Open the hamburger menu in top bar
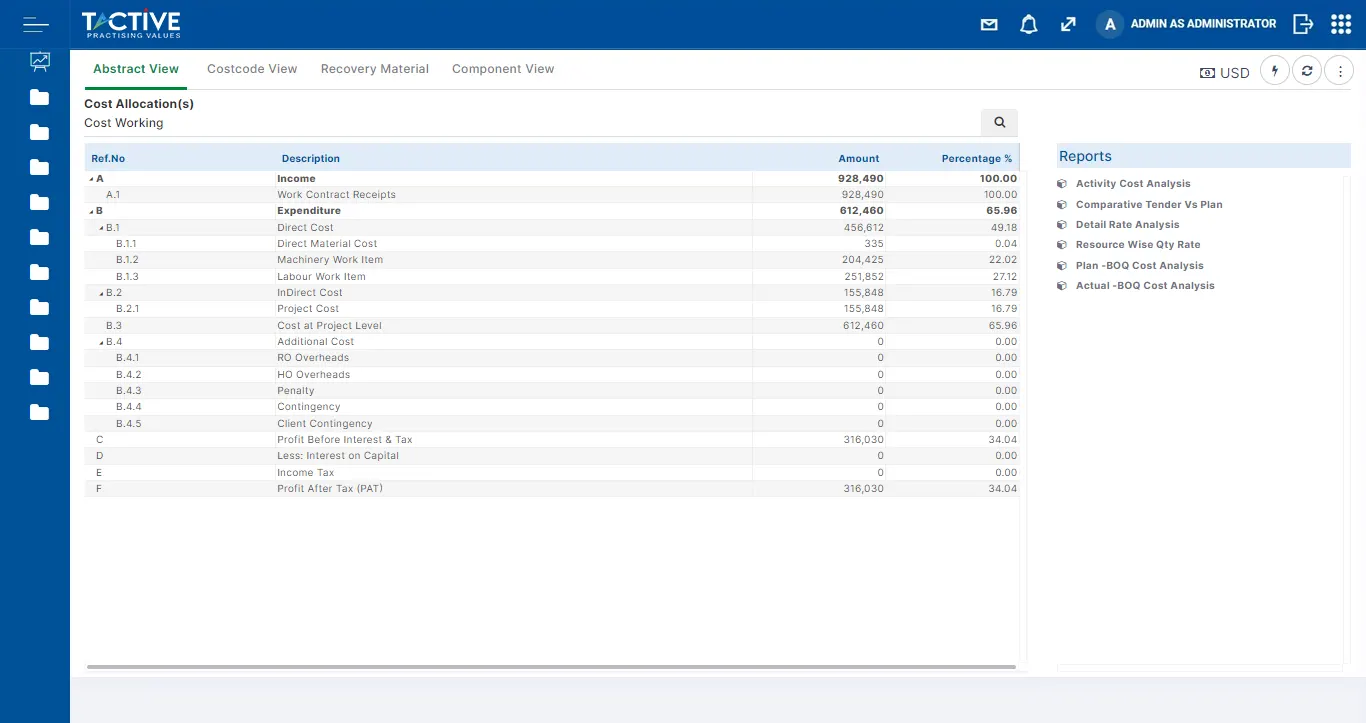 point(36,24)
